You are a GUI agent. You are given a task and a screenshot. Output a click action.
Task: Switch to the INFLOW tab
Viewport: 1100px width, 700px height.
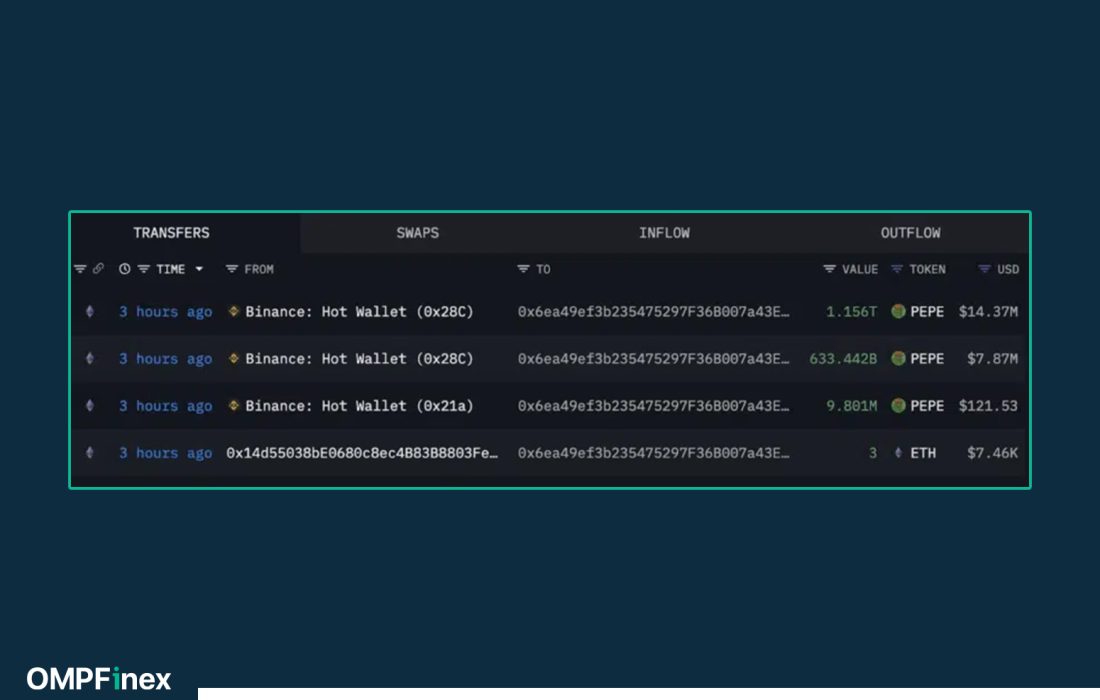664,233
